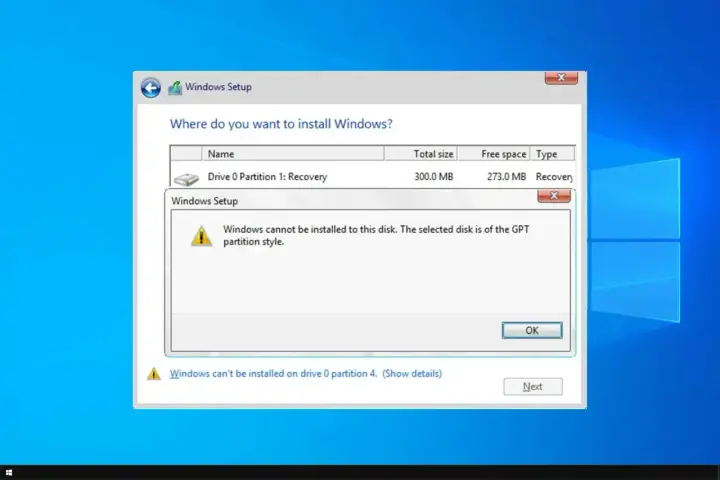The image size is (720, 480).
Task: Open the Show details link
Action: coord(412,373)
